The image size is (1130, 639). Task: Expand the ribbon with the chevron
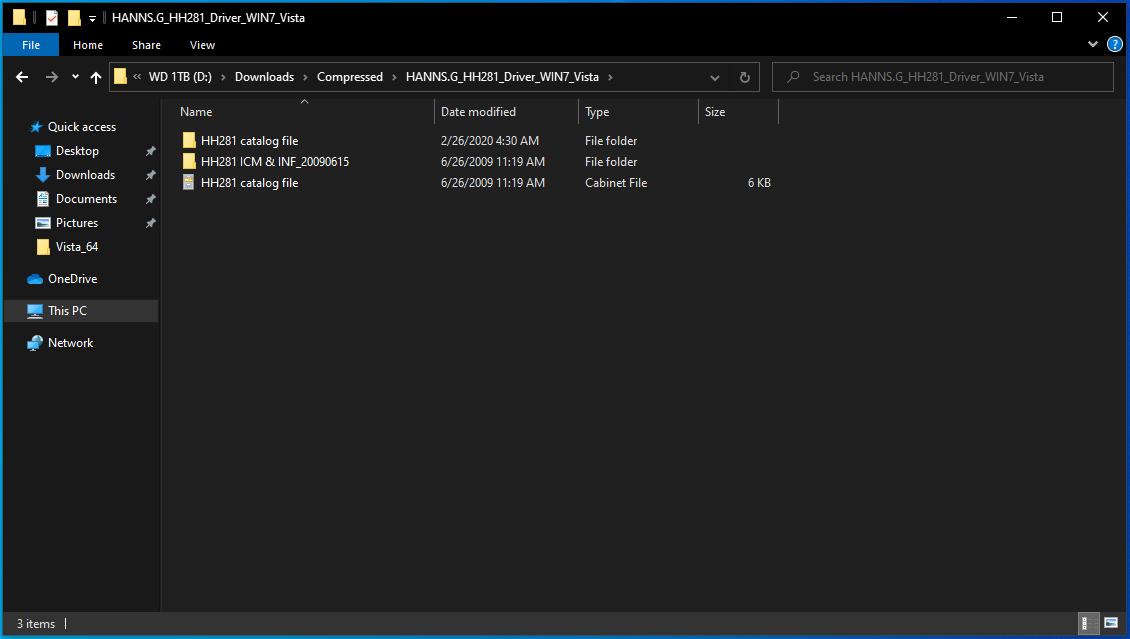point(1093,45)
